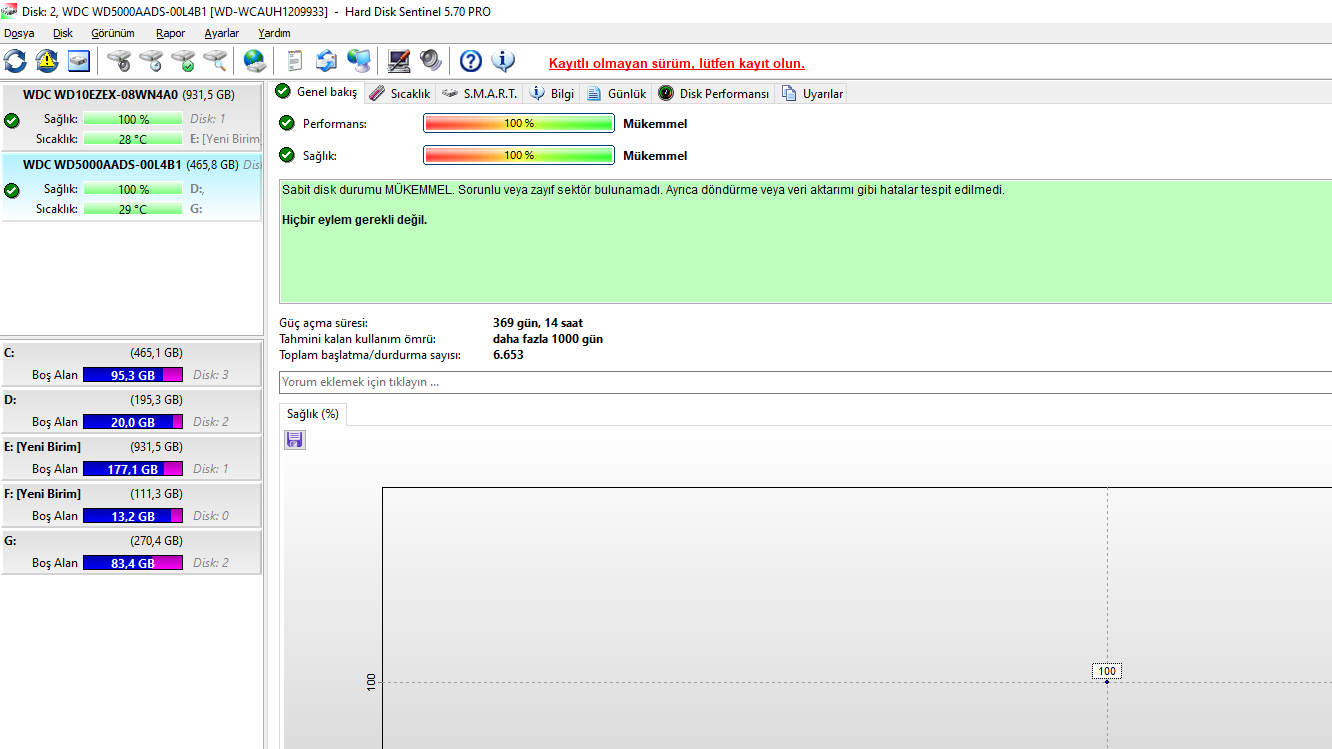1332x749 pixels.
Task: Click the D: drive 20,0 GB free bar
Action: 133,422
